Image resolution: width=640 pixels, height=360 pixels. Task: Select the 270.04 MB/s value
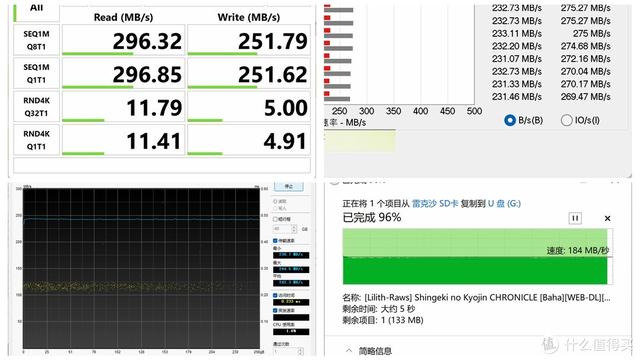(586, 71)
